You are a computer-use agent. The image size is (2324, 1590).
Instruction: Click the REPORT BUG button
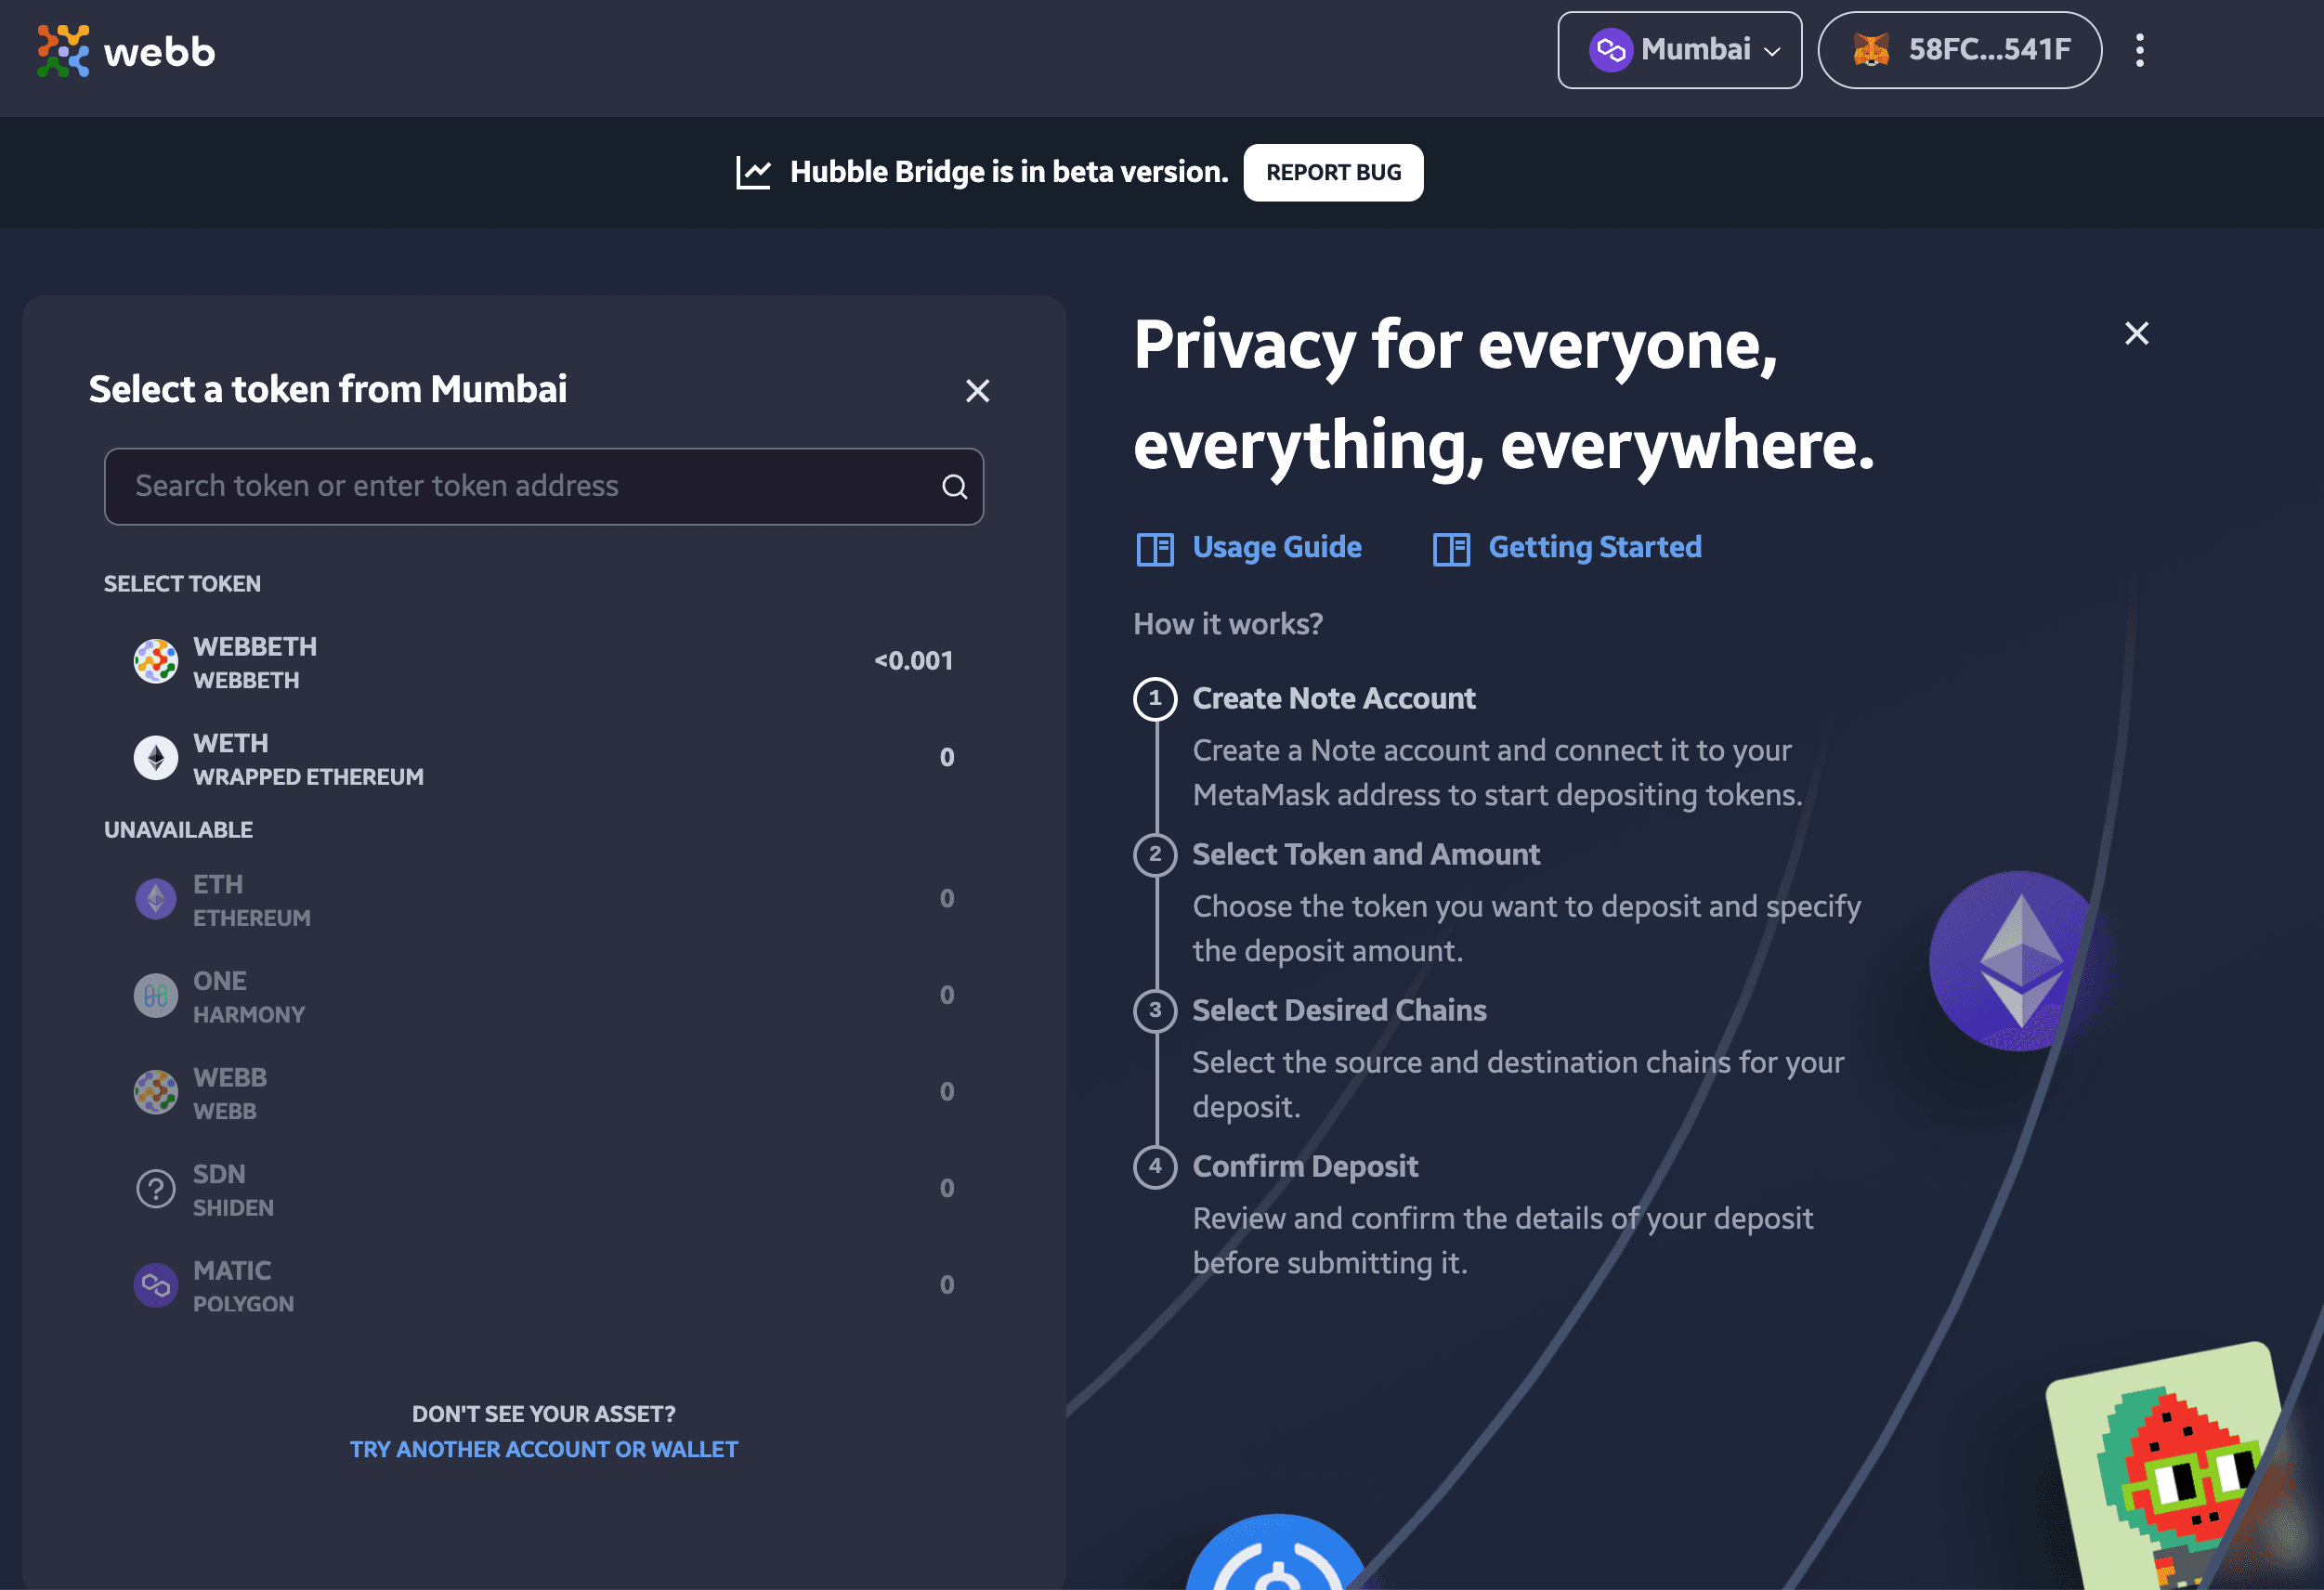tap(1333, 172)
